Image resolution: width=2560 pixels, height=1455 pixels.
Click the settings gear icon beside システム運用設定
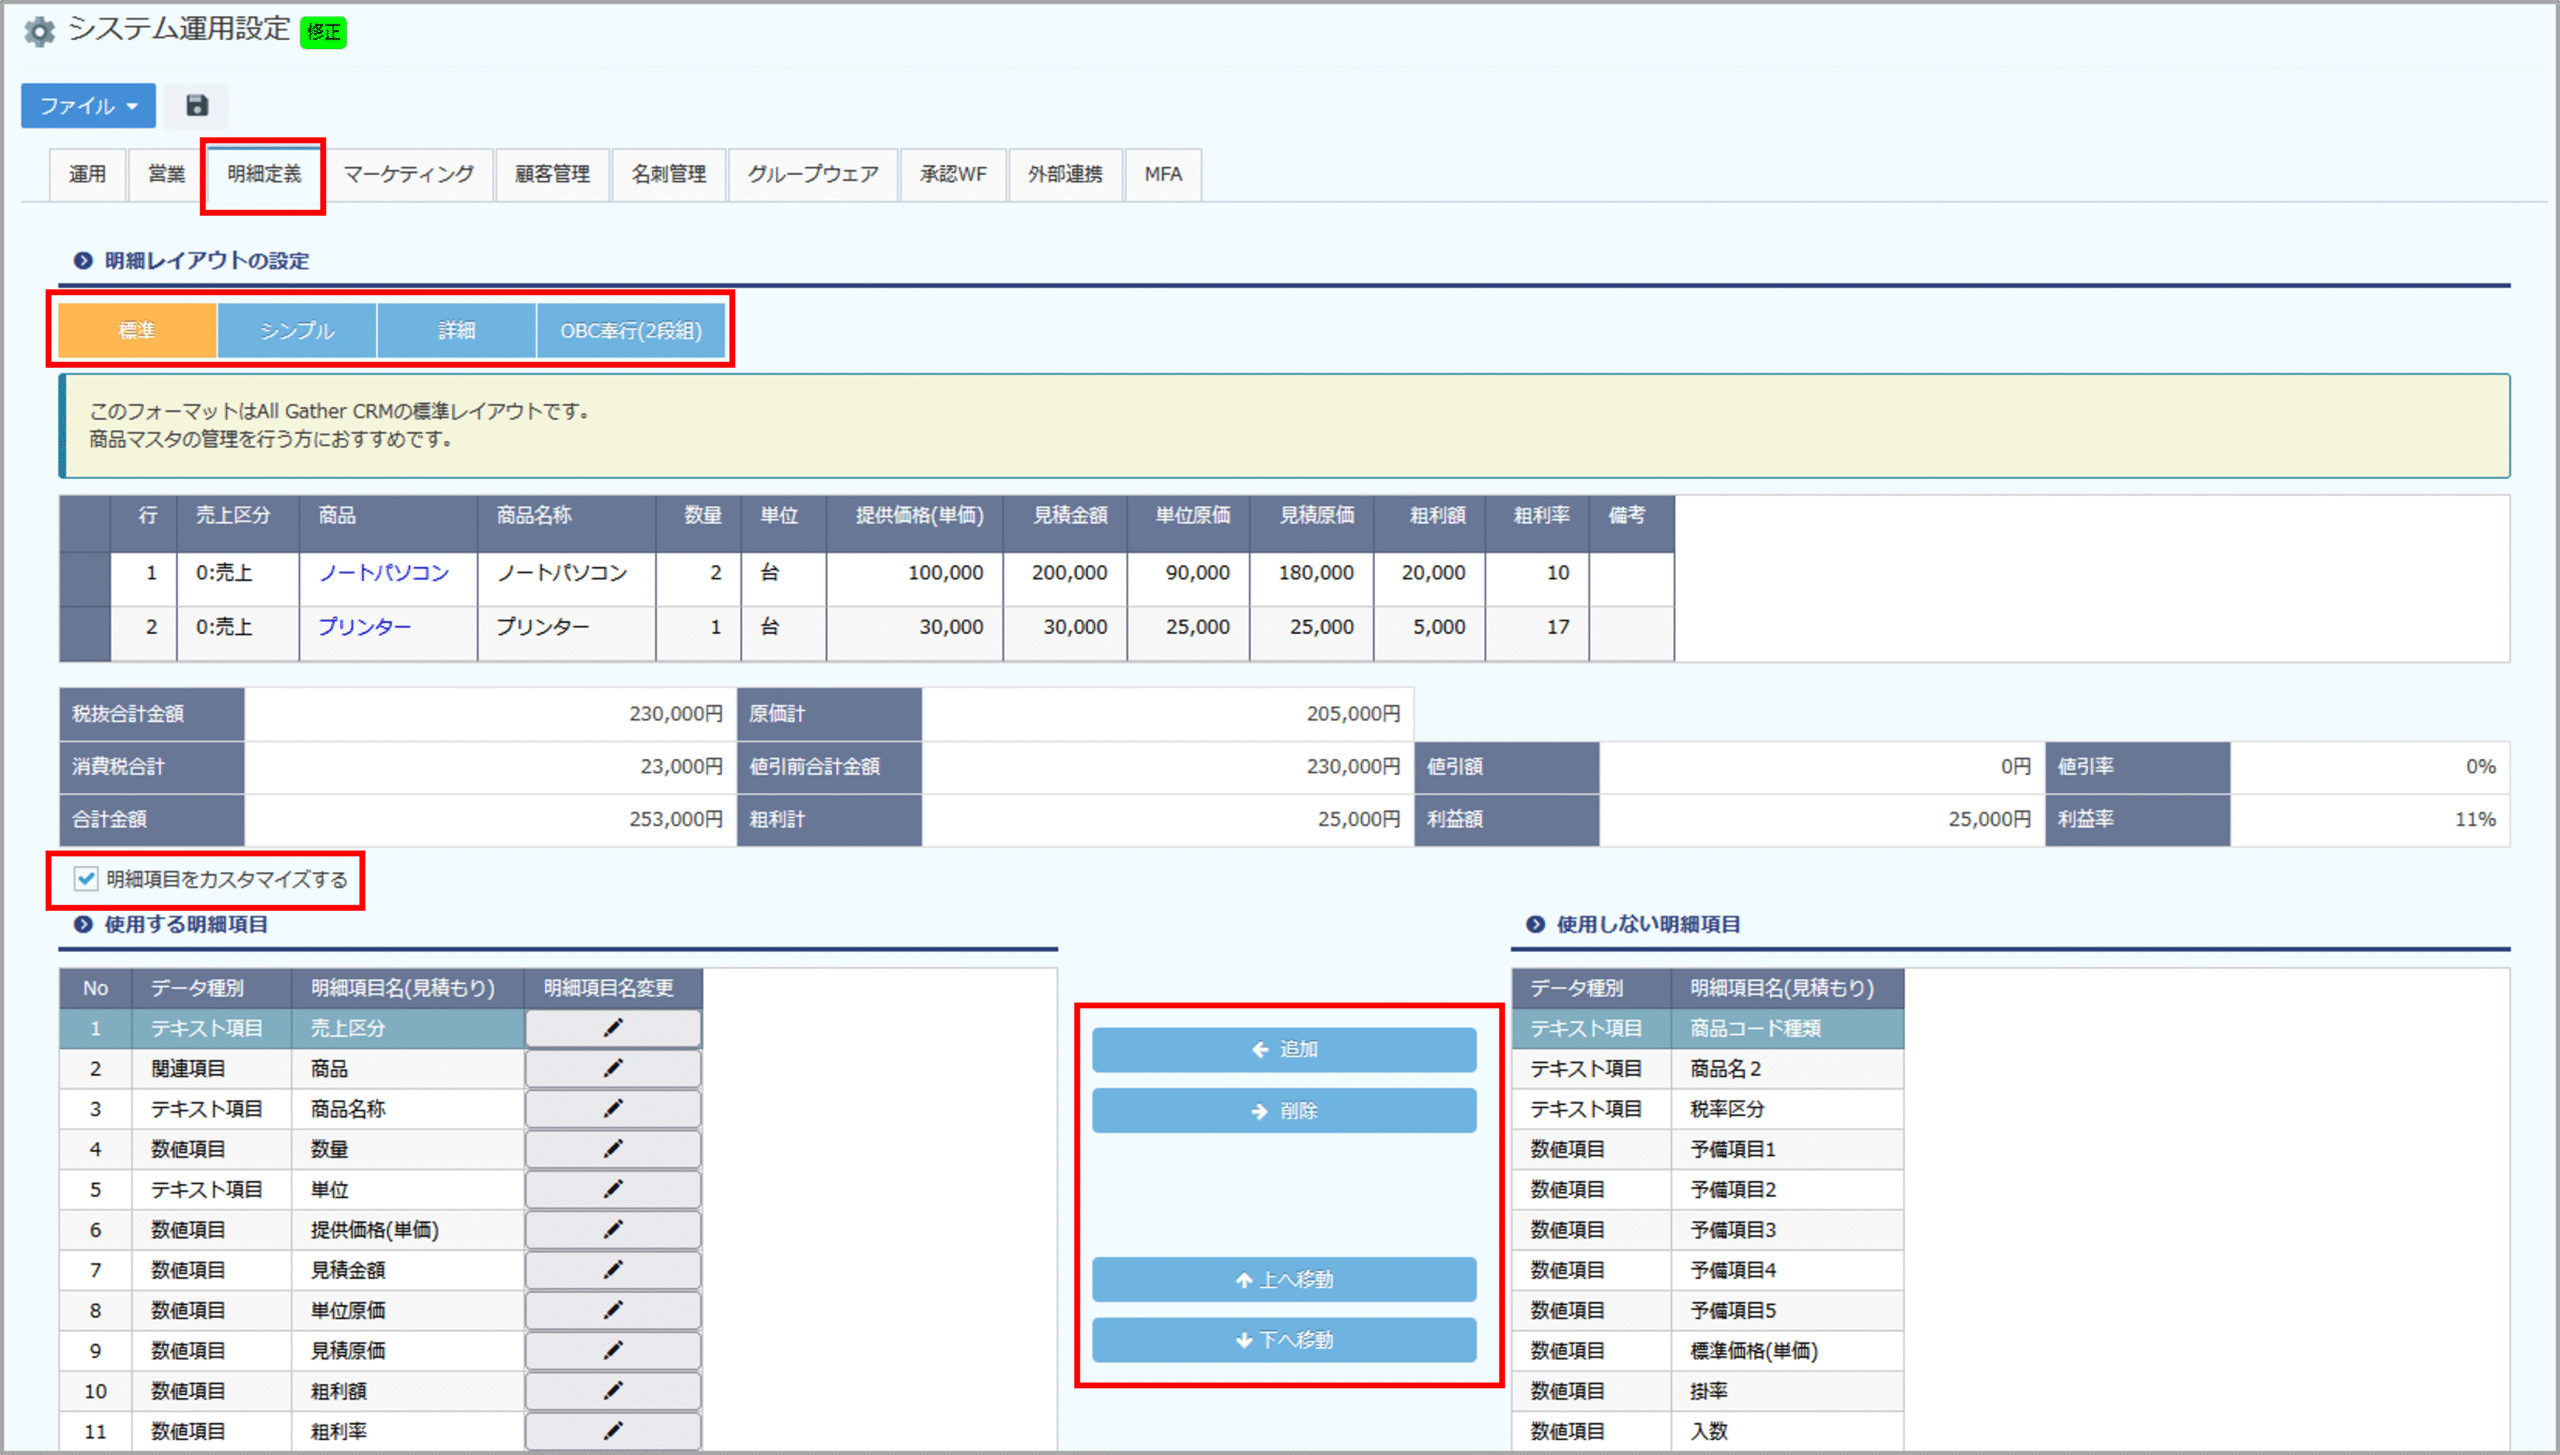coord(39,31)
